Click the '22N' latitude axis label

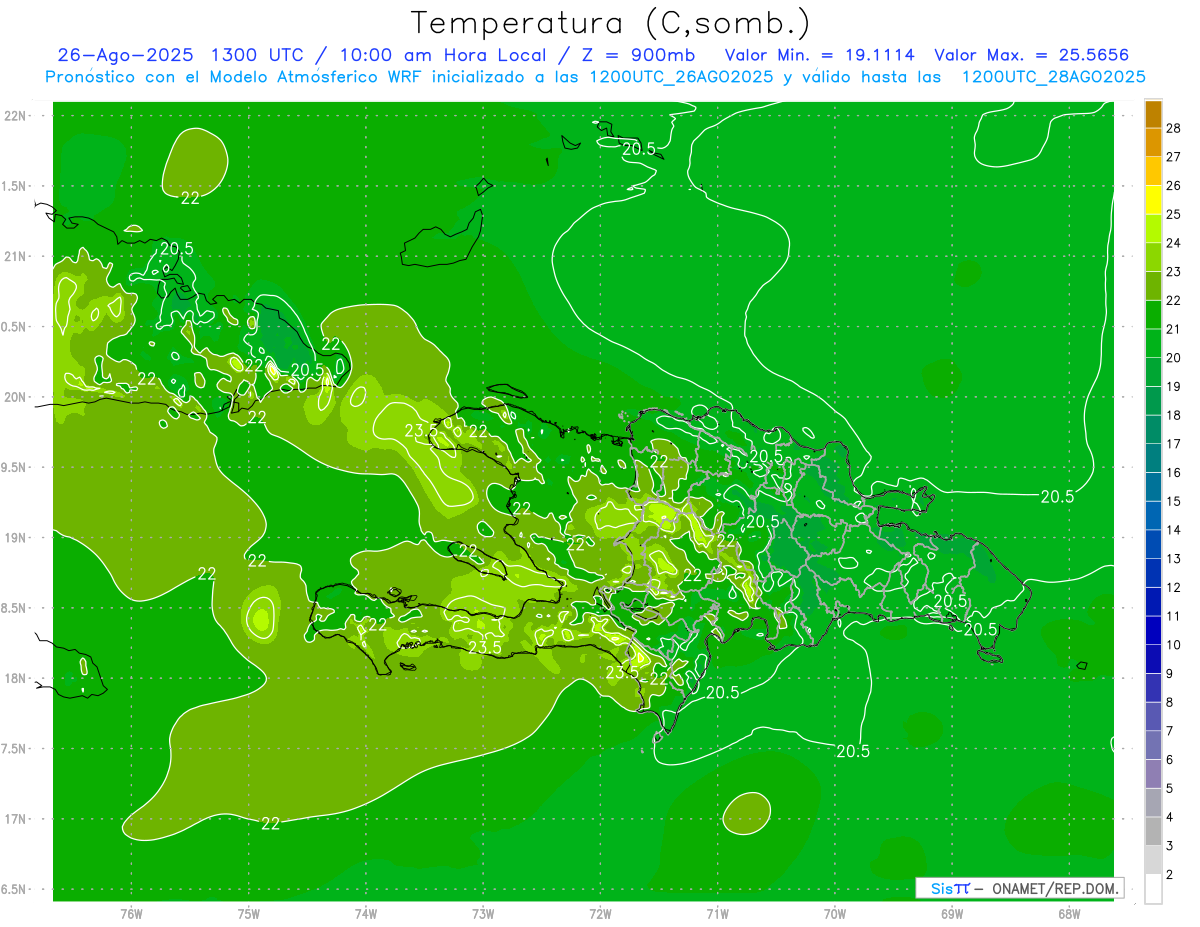click(x=15, y=116)
